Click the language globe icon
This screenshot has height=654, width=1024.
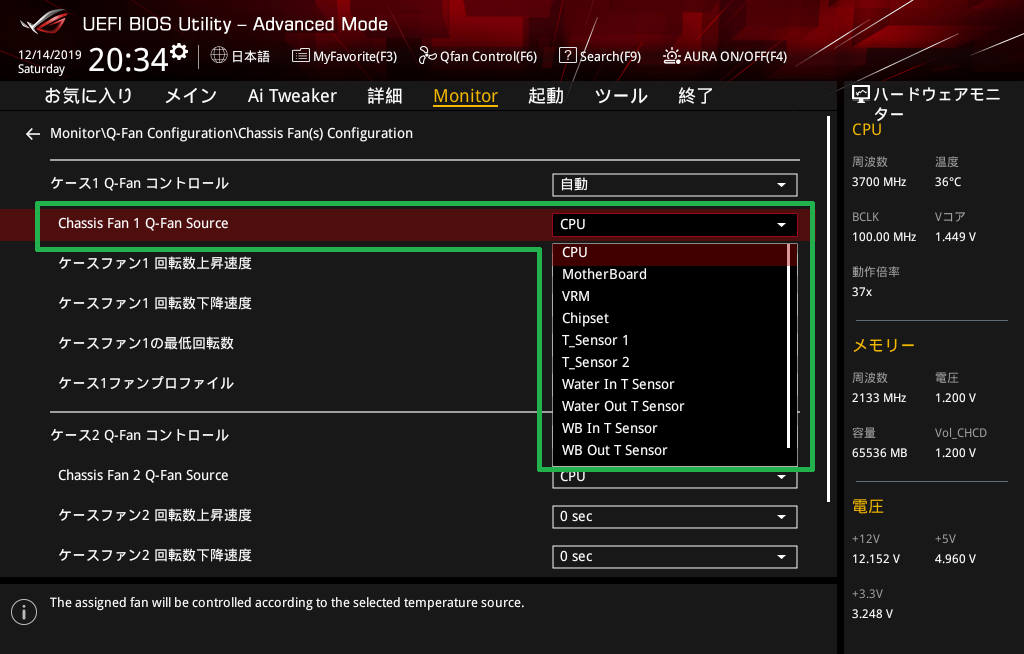click(219, 56)
